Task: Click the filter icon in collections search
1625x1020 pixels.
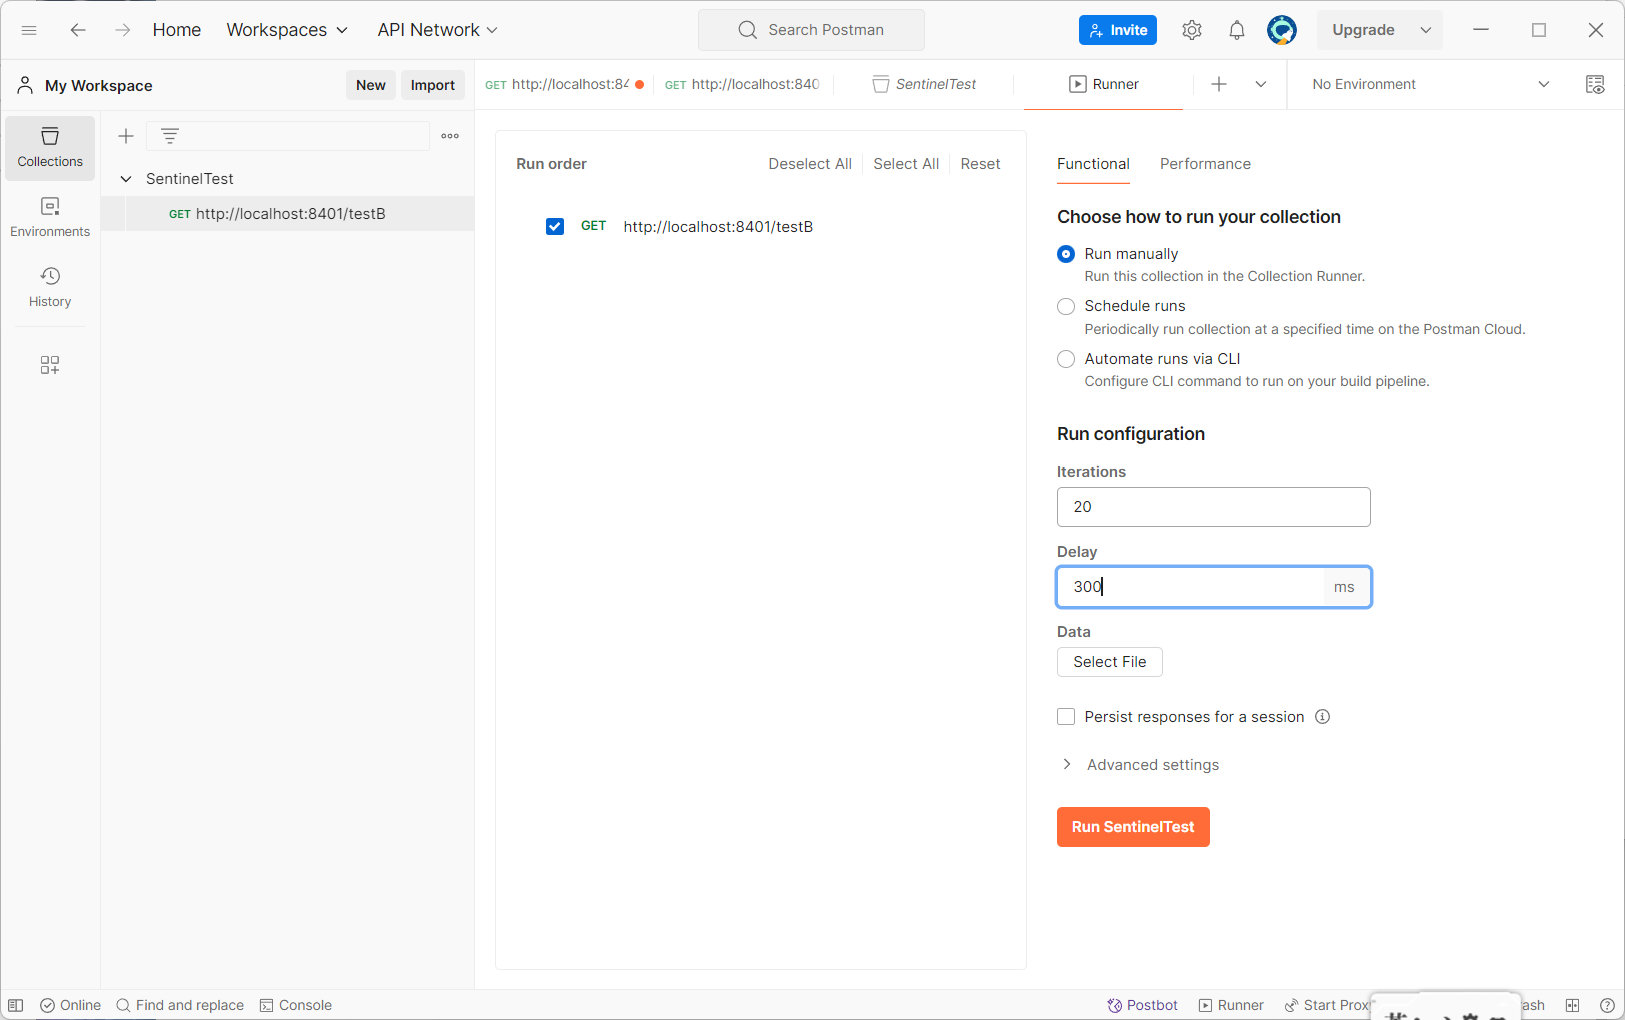Action: tap(170, 136)
